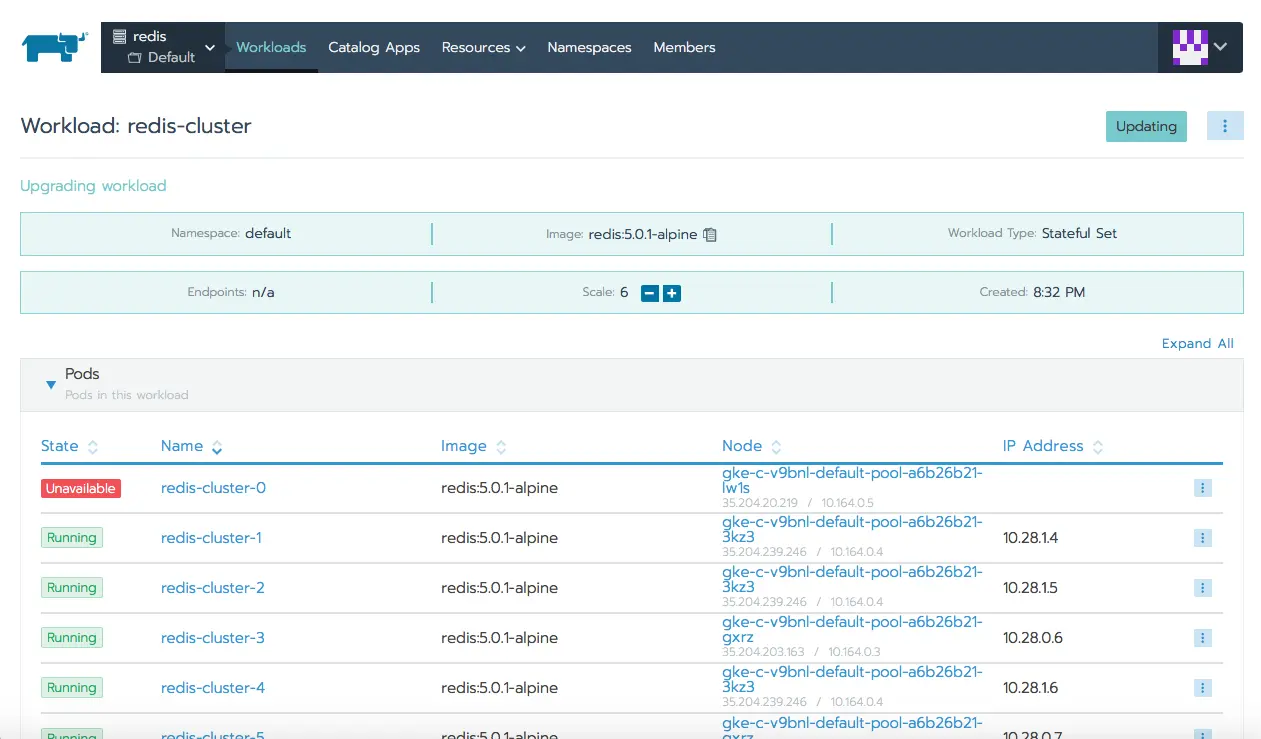Open node link for redis-cluster-0
Image resolution: width=1261 pixels, height=739 pixels.
tap(852, 480)
